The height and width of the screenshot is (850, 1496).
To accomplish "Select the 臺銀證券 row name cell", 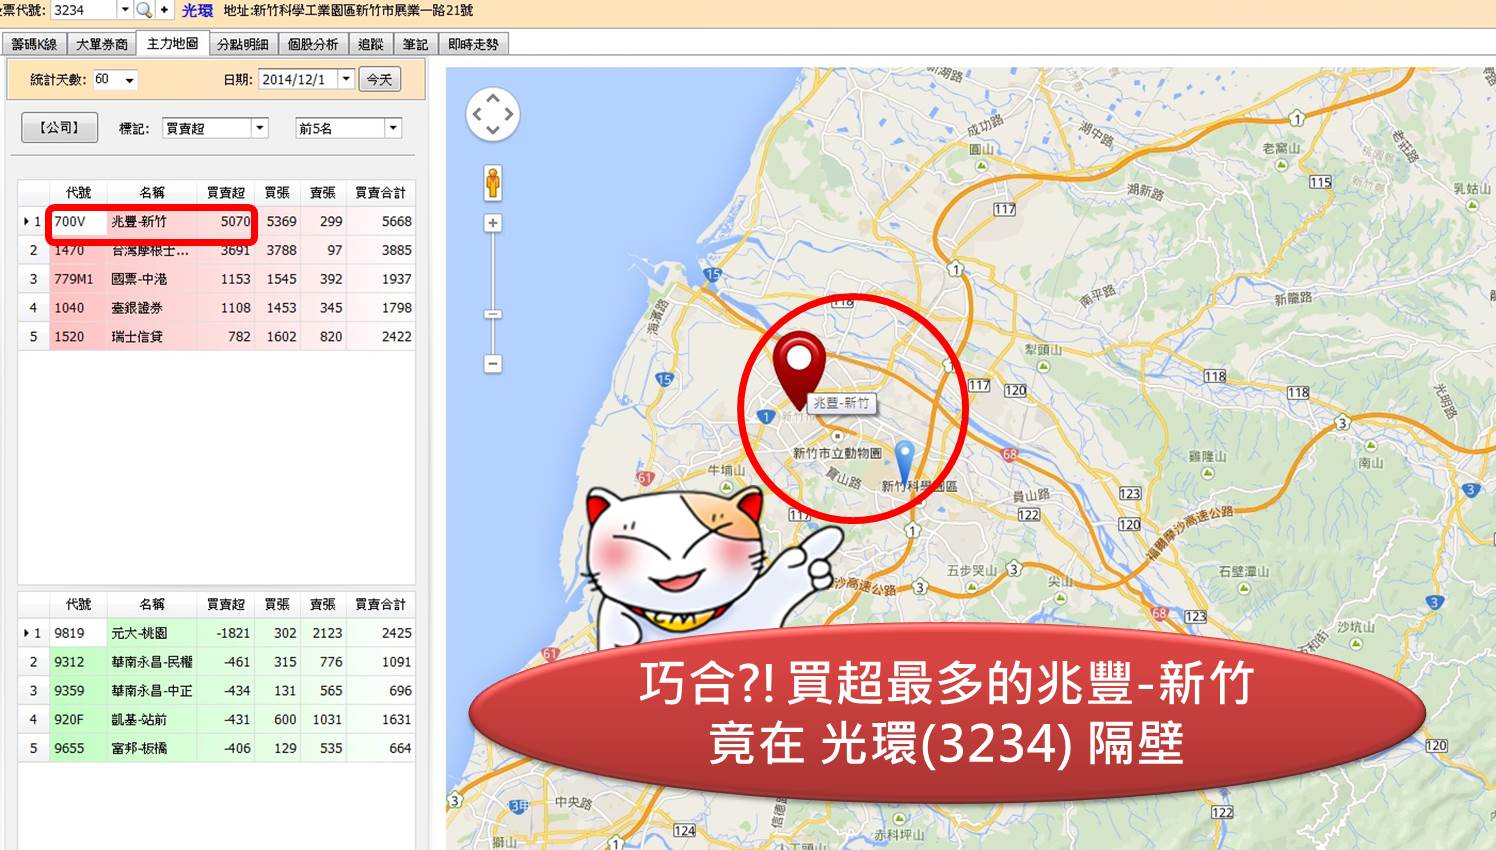I will (x=152, y=308).
